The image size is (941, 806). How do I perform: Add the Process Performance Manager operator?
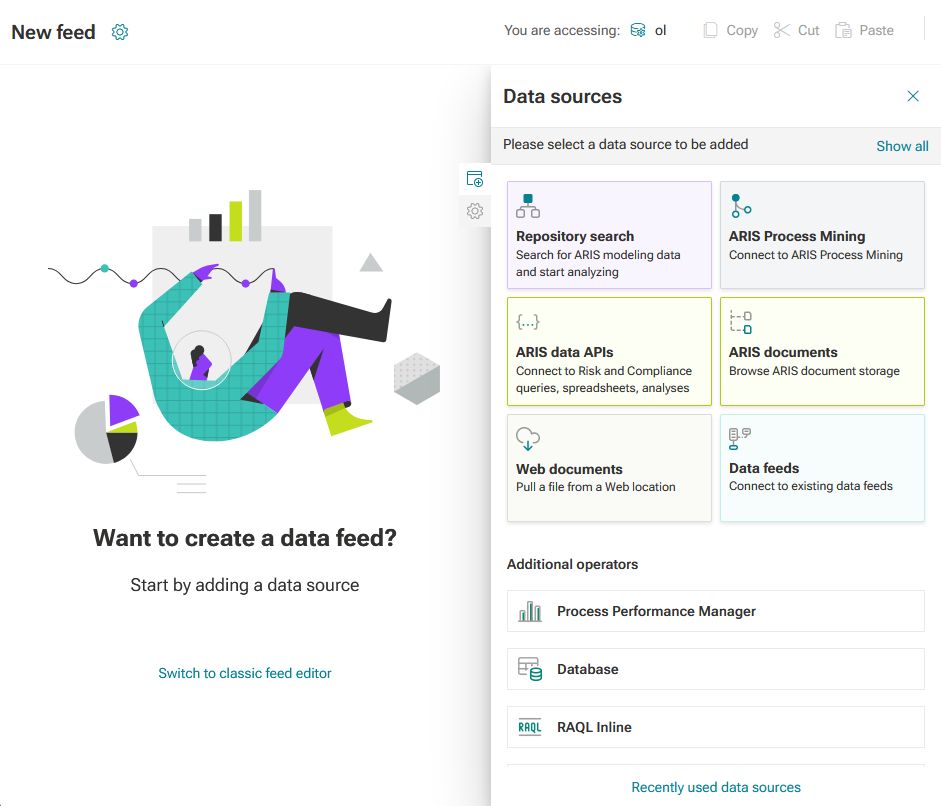[715, 611]
